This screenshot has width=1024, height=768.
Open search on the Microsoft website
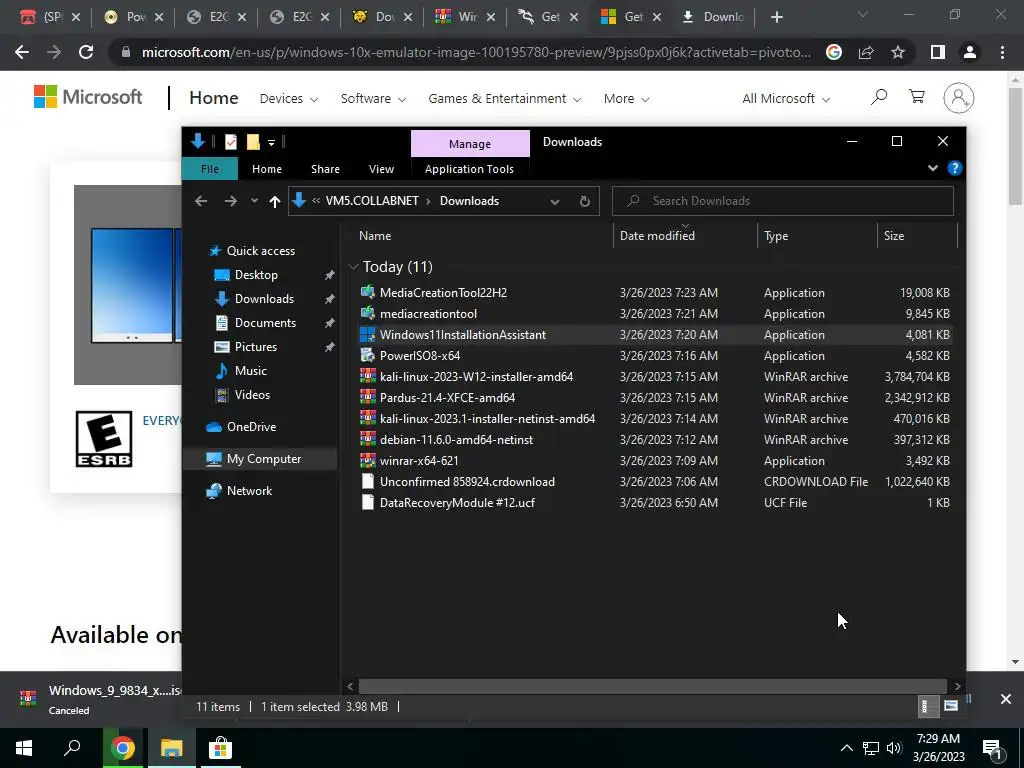point(878,98)
